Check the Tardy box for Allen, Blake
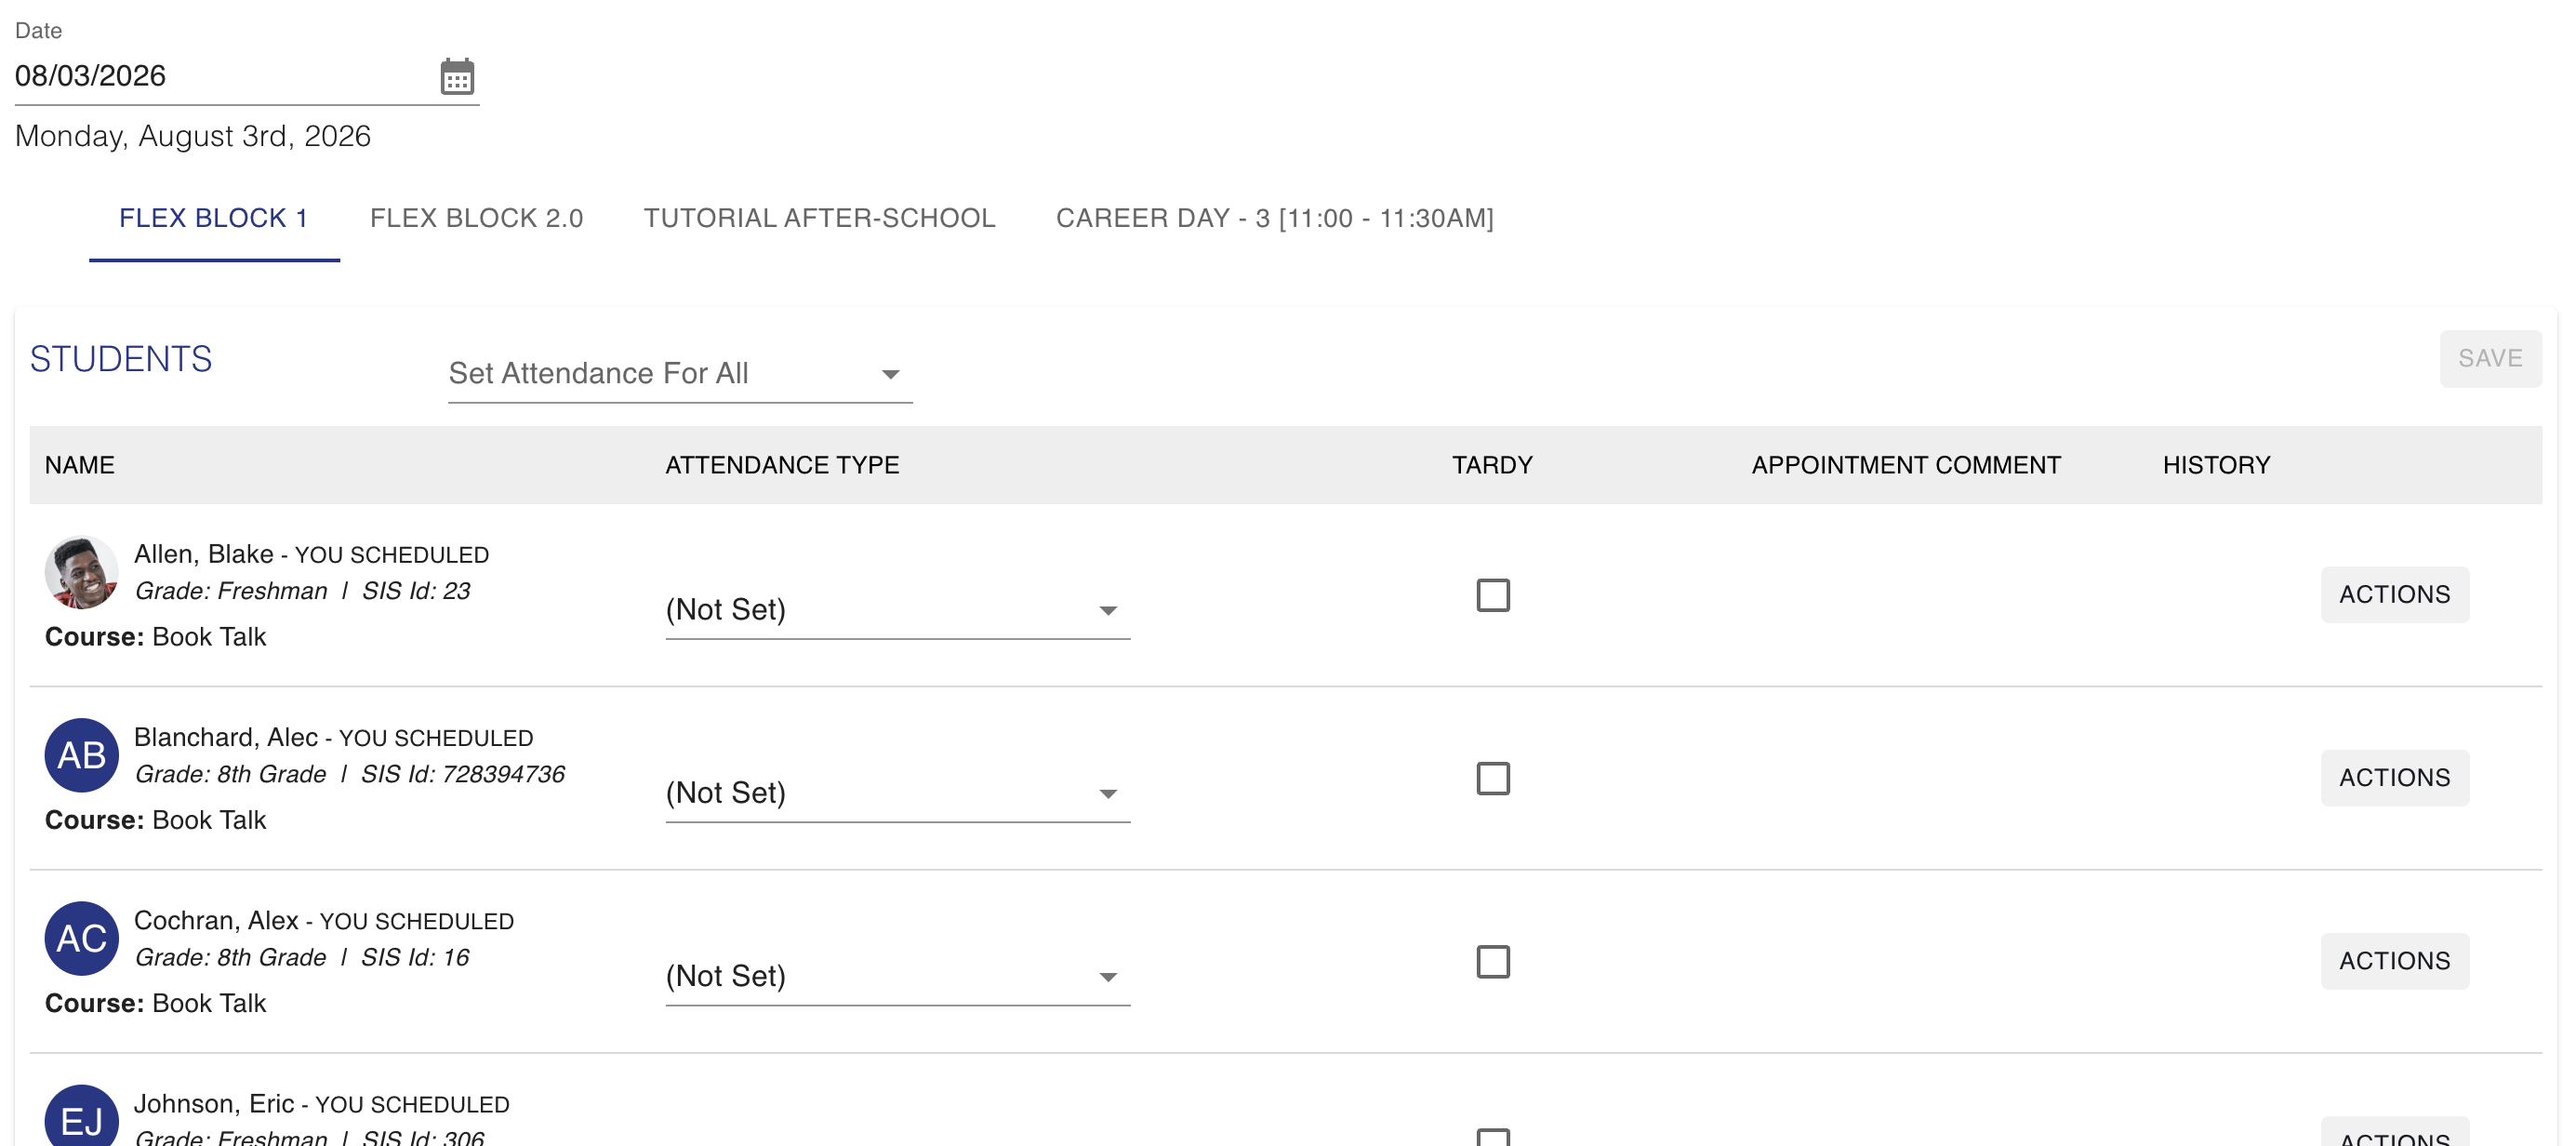 coord(1493,595)
